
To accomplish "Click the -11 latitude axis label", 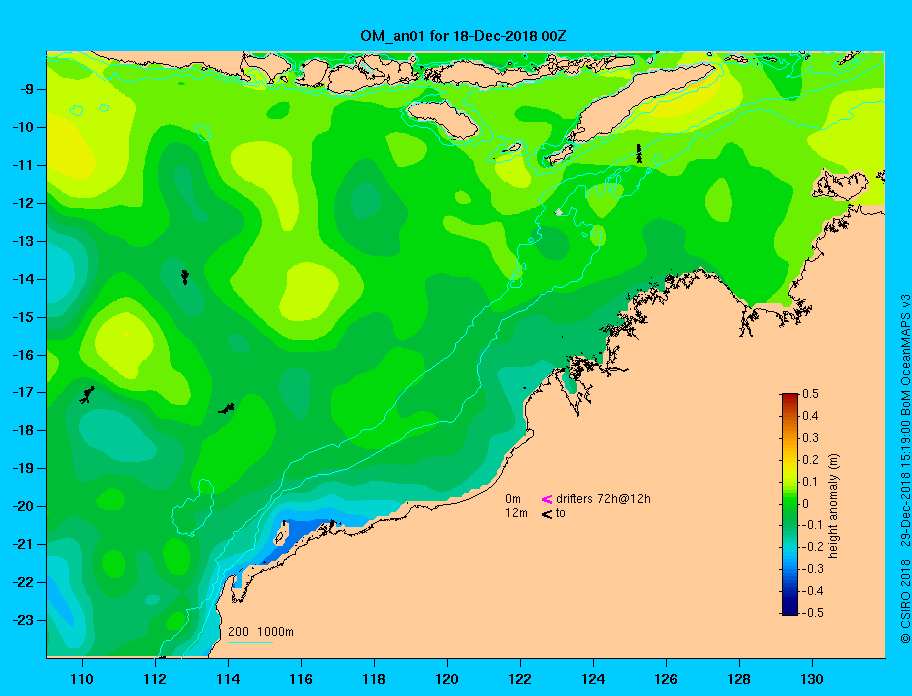I will [x=23, y=165].
